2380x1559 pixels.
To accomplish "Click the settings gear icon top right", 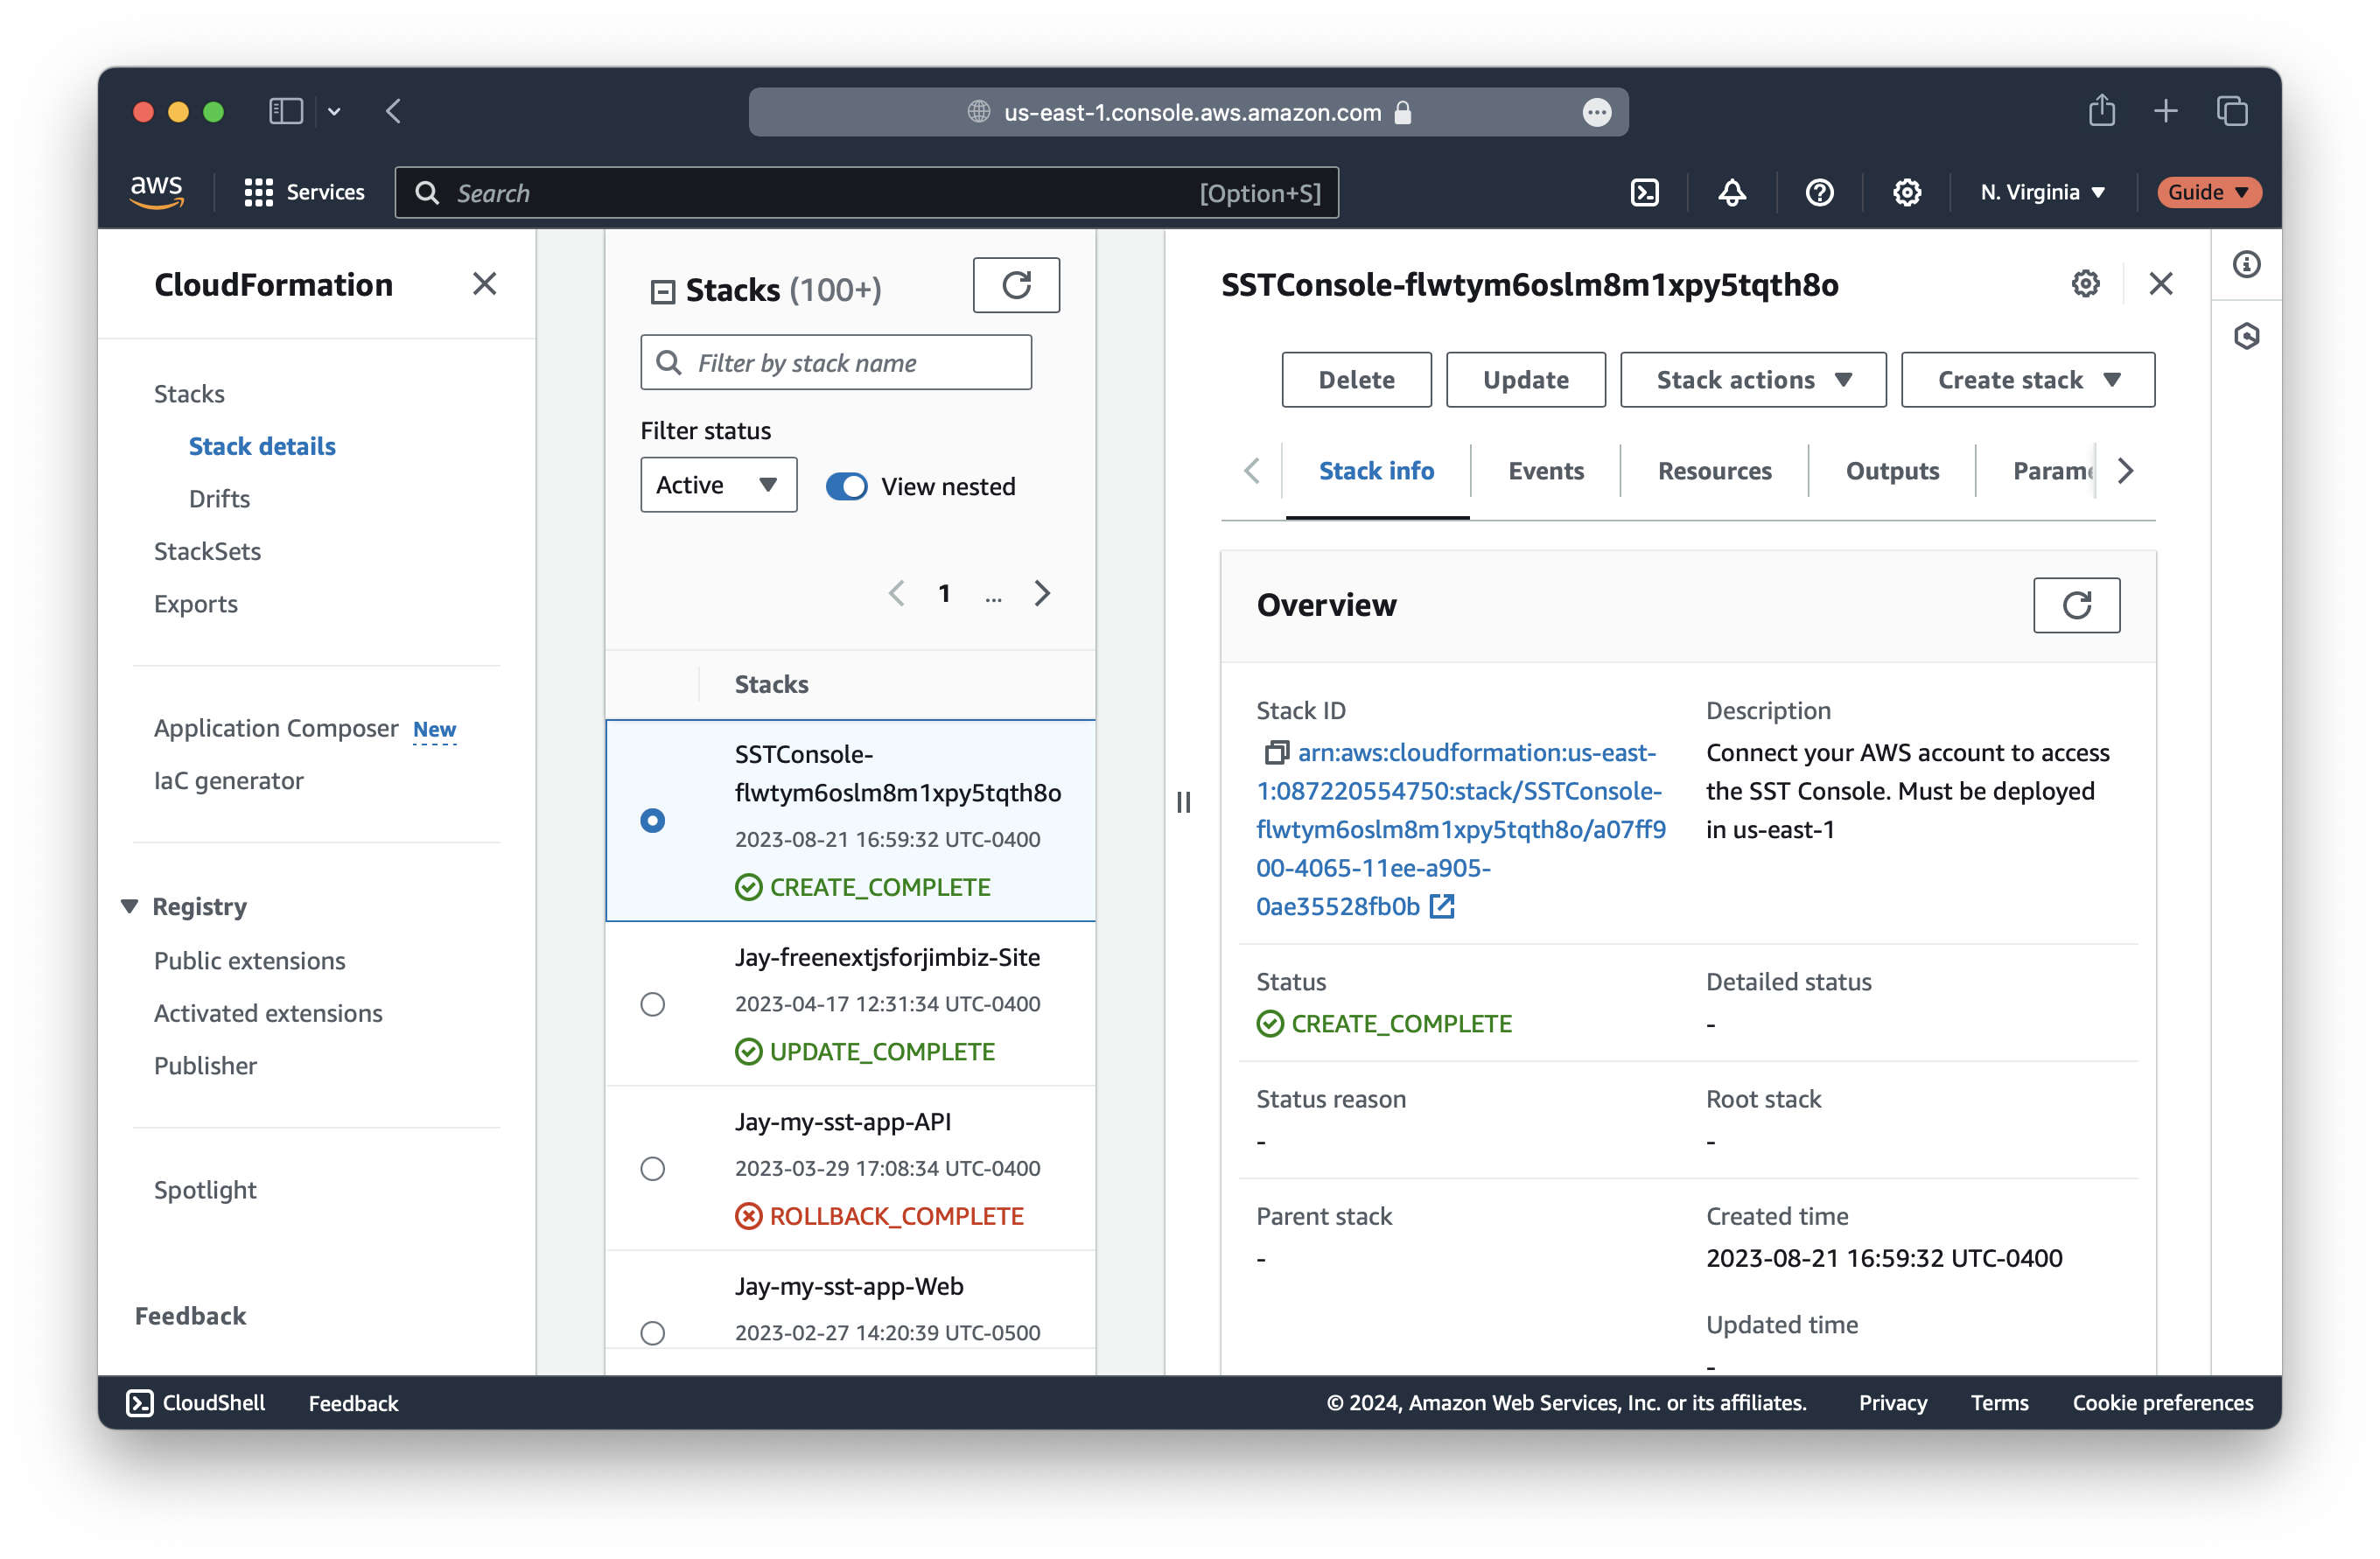I will pos(1907,193).
